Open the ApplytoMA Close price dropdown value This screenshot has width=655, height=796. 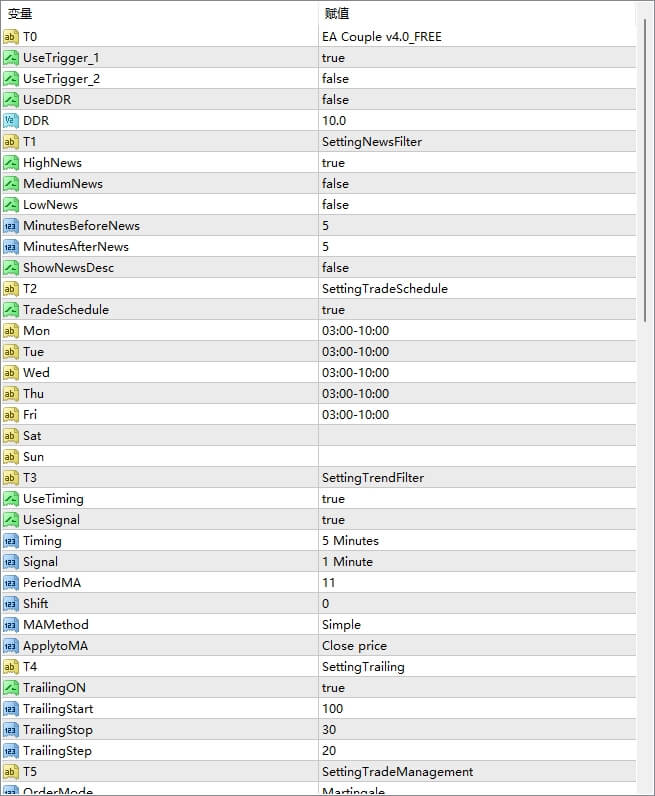pos(354,646)
